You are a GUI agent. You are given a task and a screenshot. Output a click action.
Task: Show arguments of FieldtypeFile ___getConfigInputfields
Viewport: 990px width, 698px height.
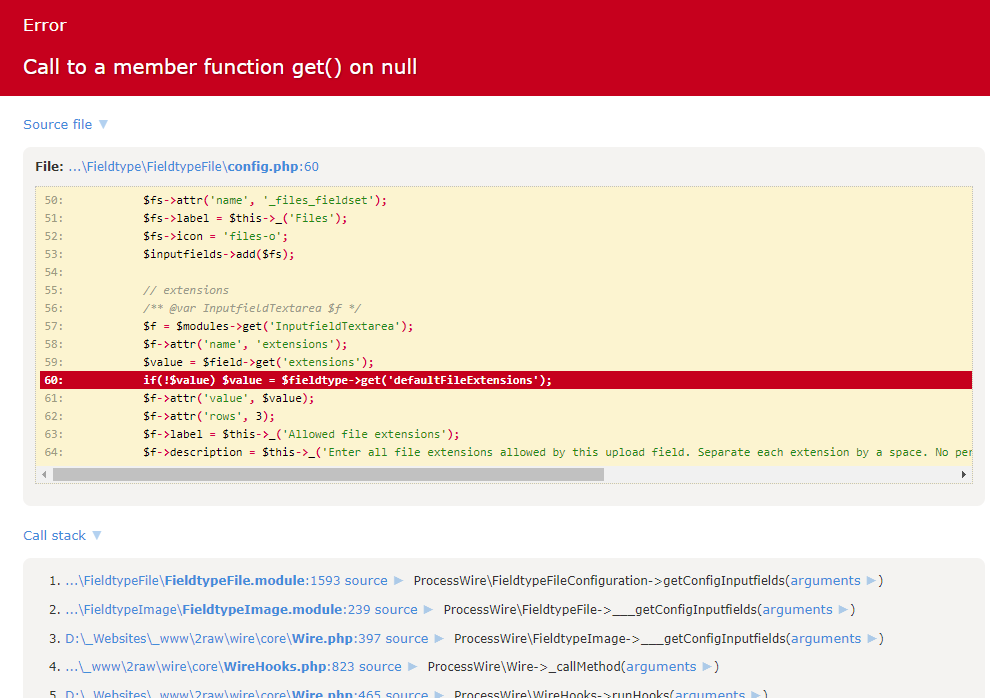click(x=805, y=610)
